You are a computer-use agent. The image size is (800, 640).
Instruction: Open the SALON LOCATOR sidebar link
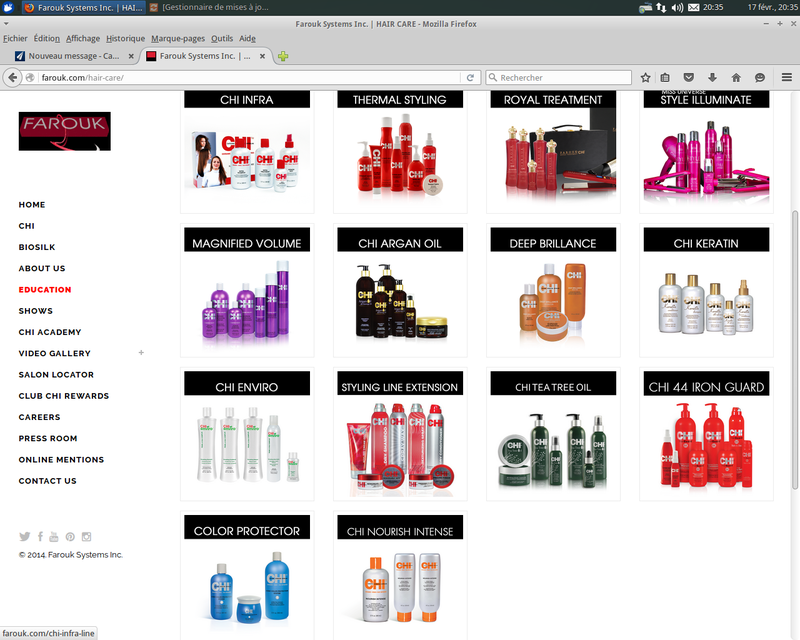(x=56, y=375)
